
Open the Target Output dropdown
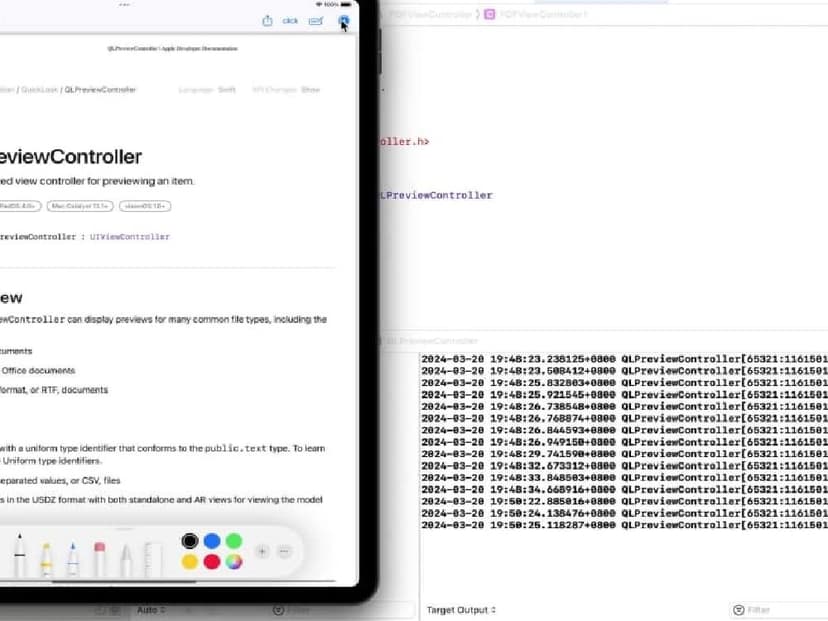tap(461, 610)
